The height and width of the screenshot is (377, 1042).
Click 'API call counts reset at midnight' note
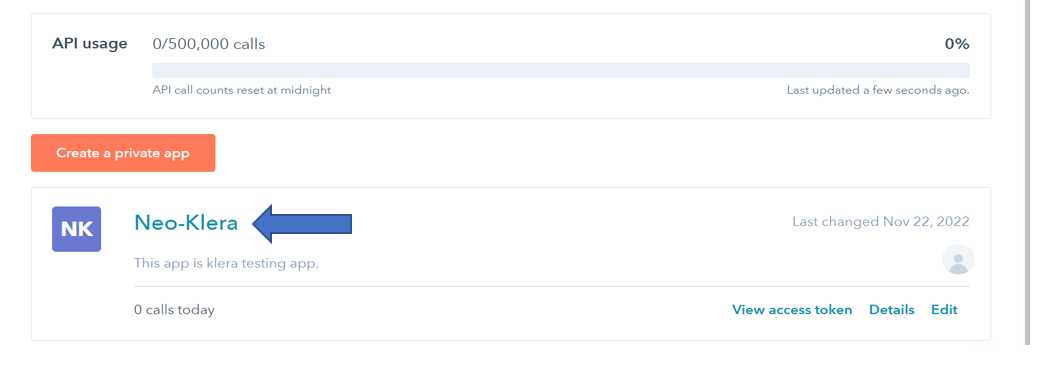(x=242, y=90)
